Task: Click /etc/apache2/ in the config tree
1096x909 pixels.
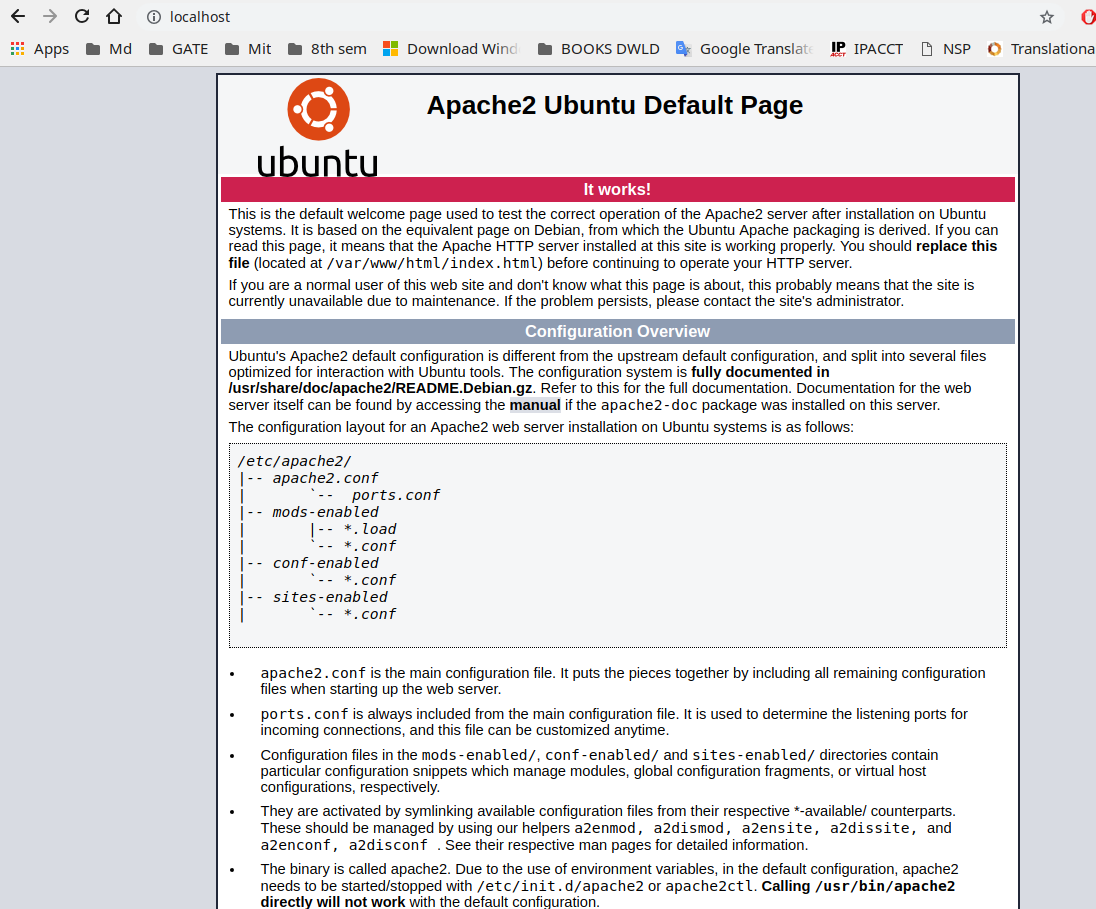Action: pyautogui.click(x=294, y=461)
